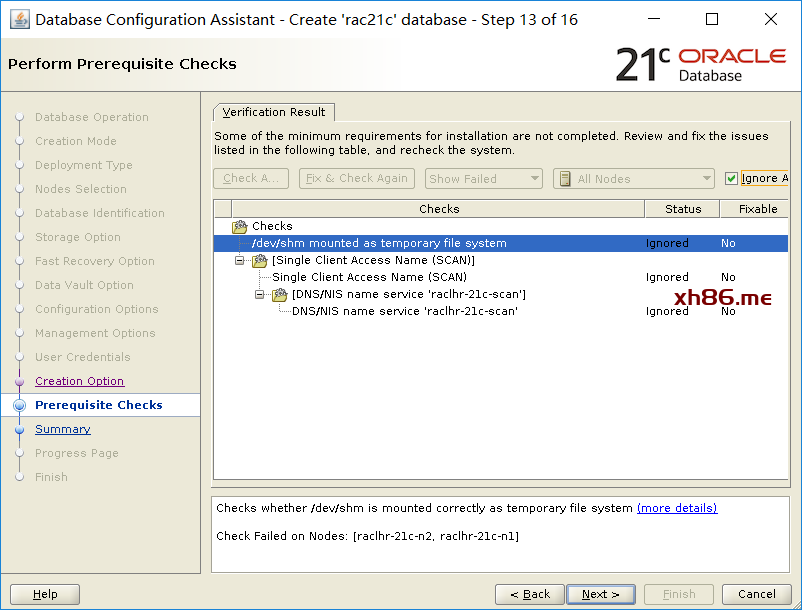Image resolution: width=802 pixels, height=610 pixels.
Task: Click the Java icon in title bar
Action: pos(19,19)
